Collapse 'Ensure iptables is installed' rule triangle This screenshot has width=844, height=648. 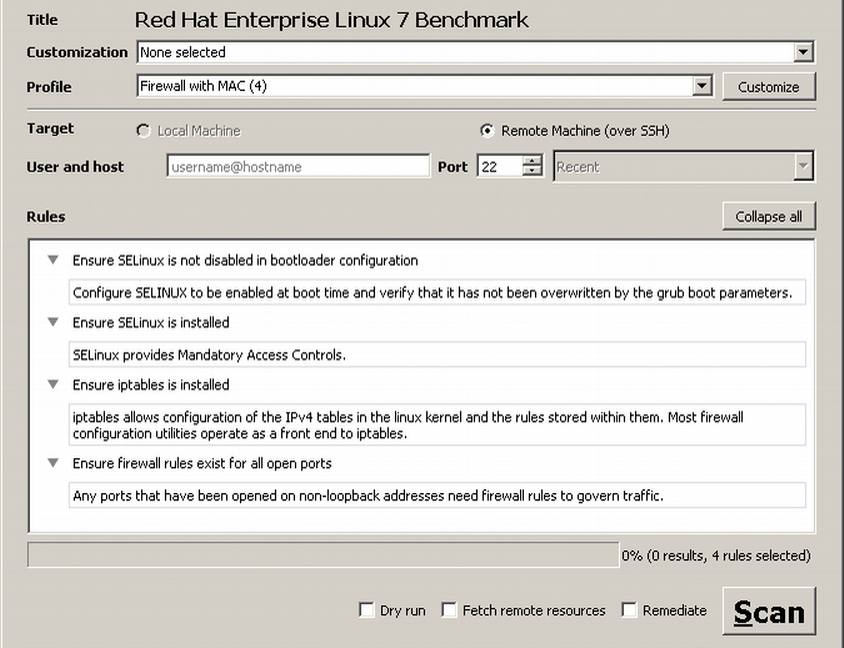(53, 385)
